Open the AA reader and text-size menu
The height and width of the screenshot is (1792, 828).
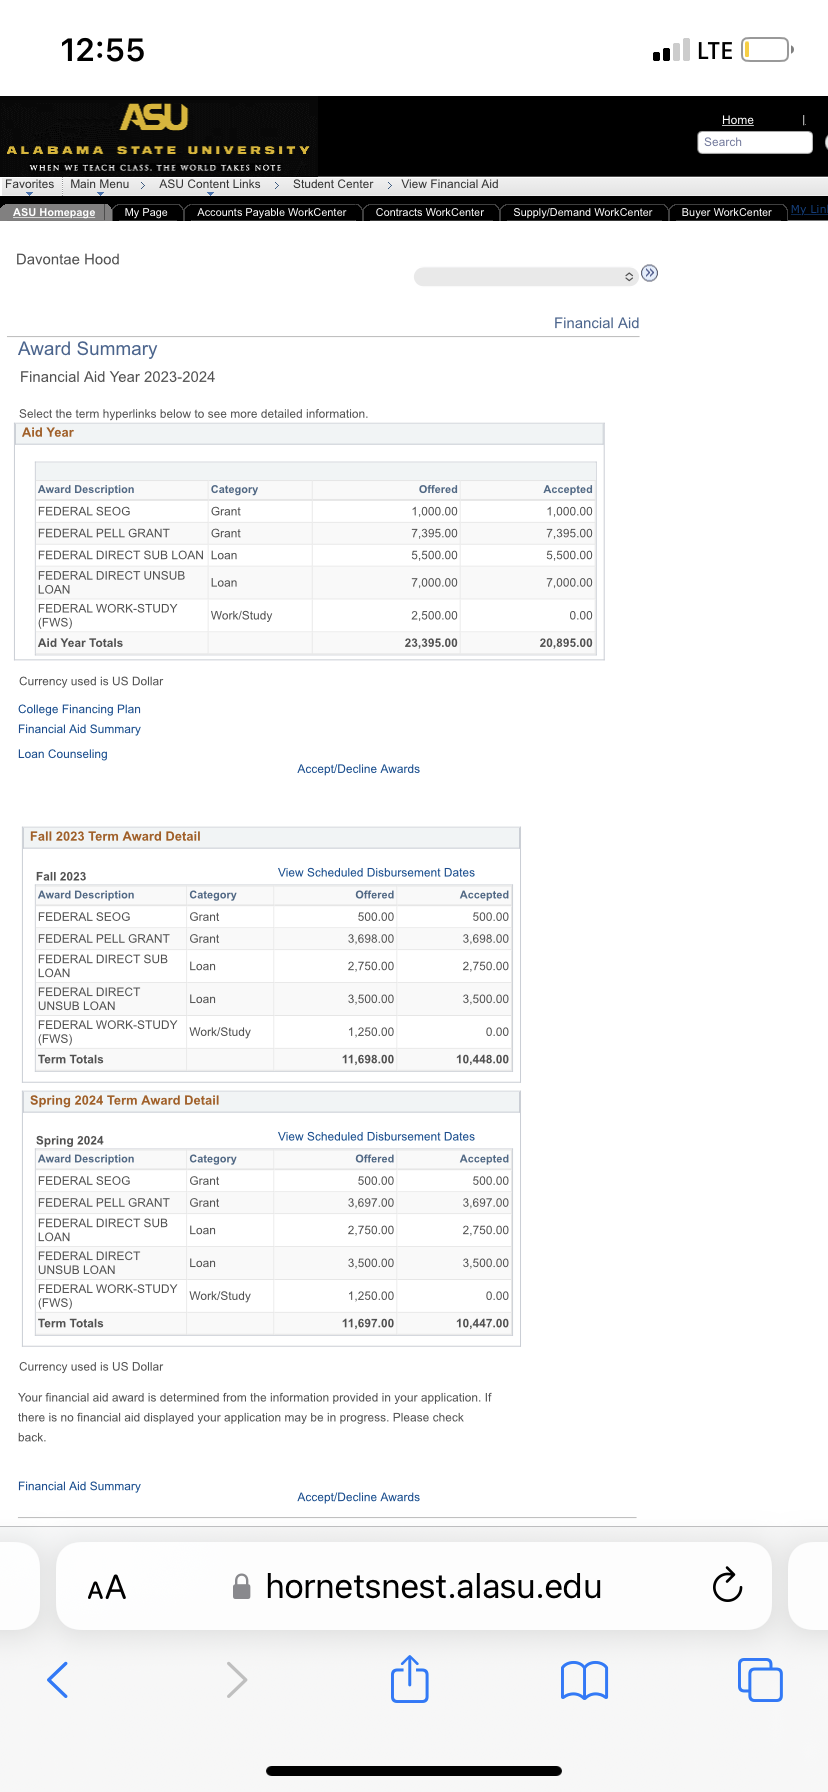pyautogui.click(x=107, y=1587)
